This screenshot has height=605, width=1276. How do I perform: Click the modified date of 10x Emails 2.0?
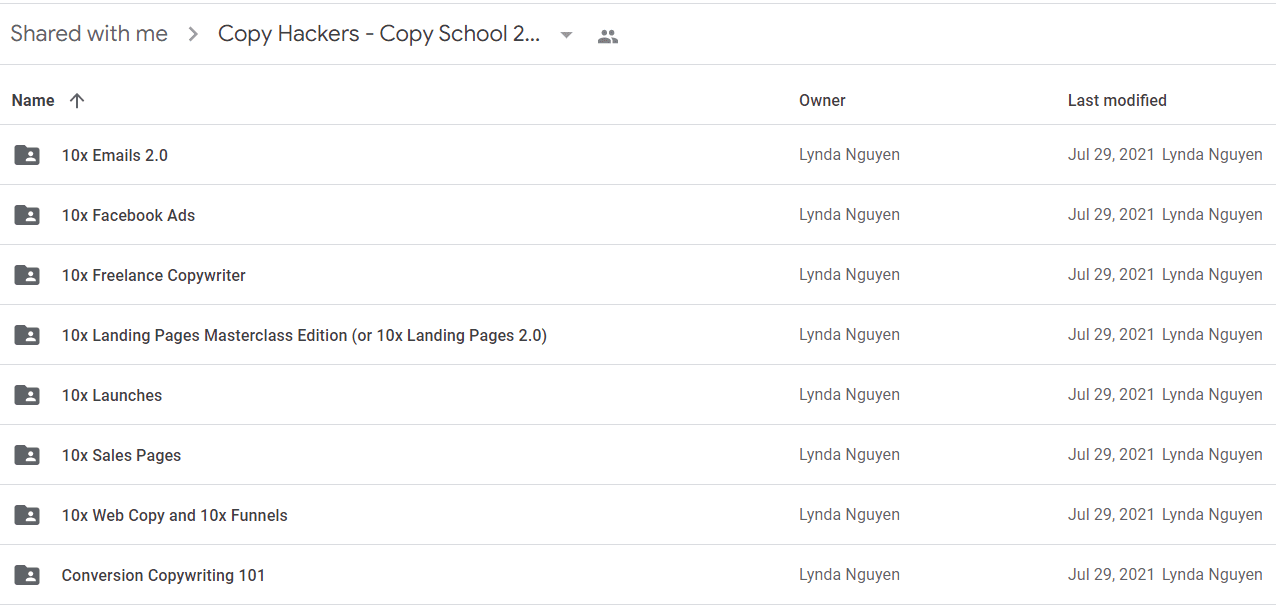[1111, 155]
